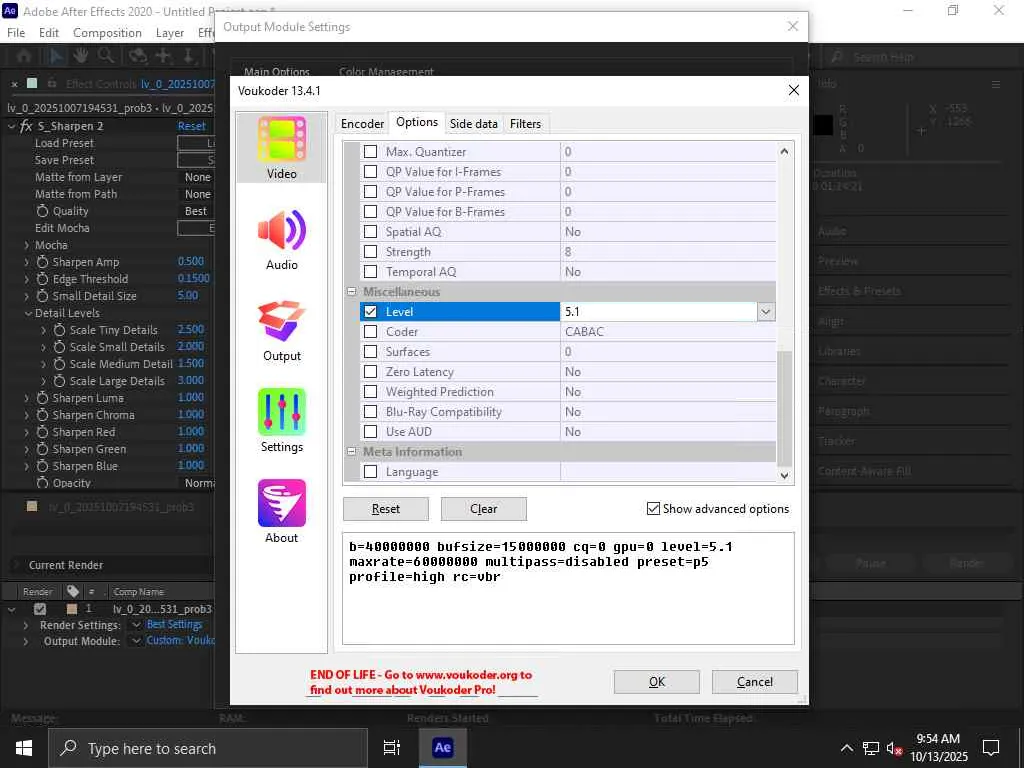Screen dimensions: 1024x768
Task: Click the Sharpen Luma stopwatch icon
Action: (42, 398)
